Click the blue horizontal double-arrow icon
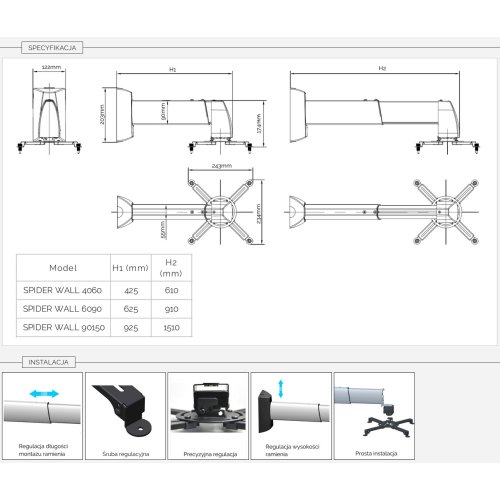This screenshot has height=500, width=500. click(44, 394)
